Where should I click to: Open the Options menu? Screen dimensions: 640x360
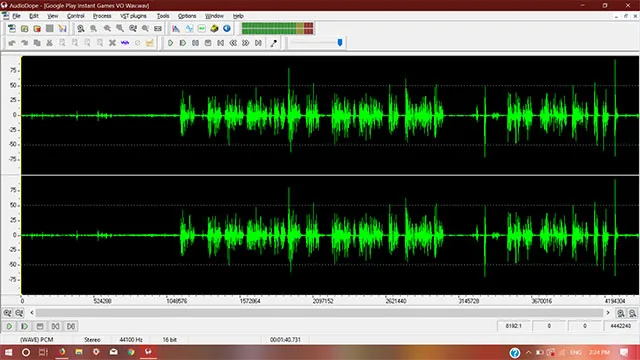[187, 16]
